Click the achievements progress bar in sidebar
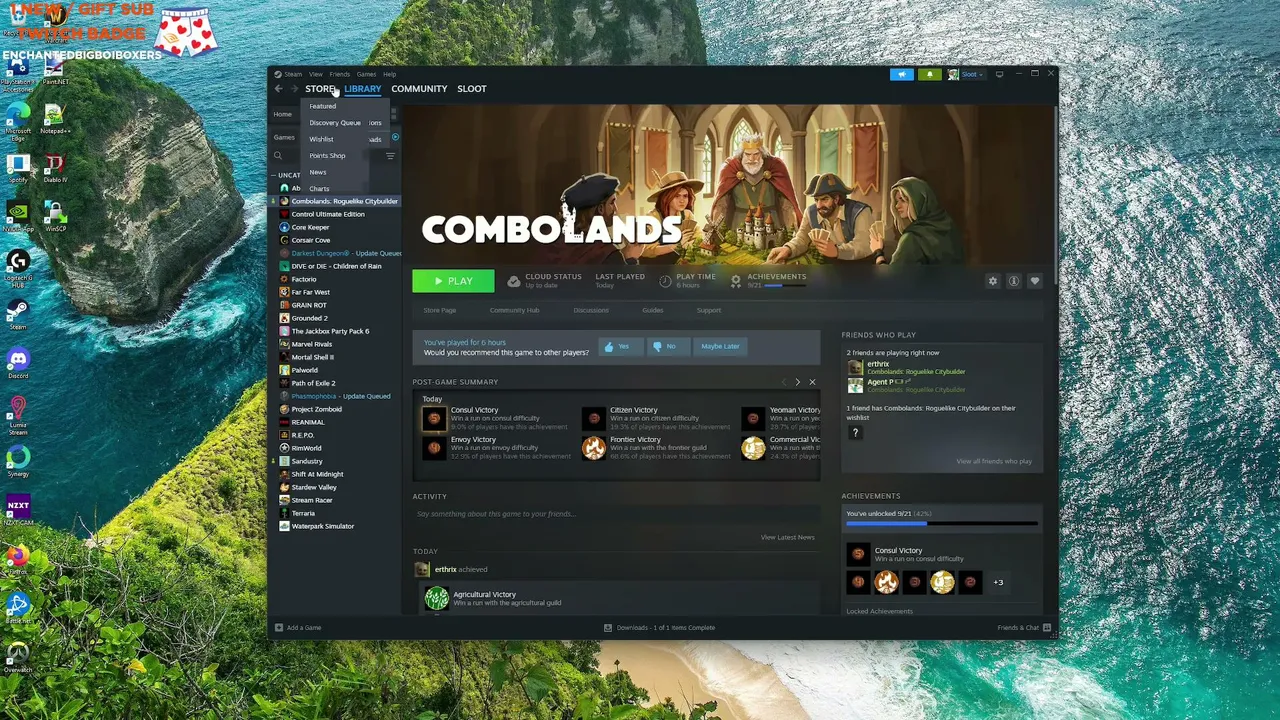Screen dimensions: 1280x720 942,523
